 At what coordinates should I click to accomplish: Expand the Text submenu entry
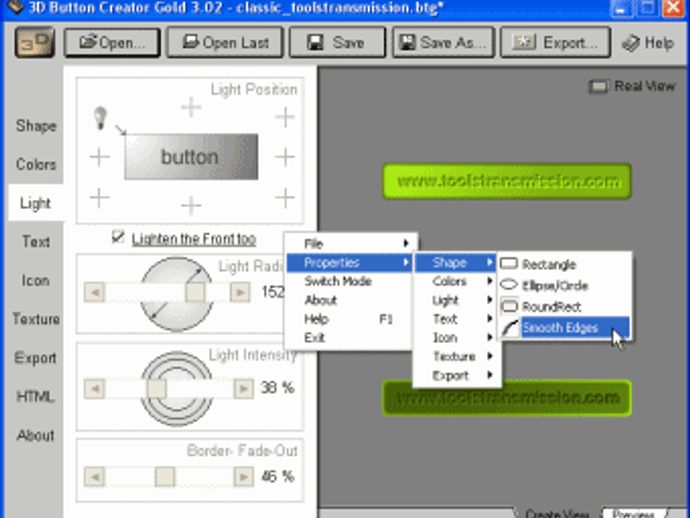click(457, 319)
